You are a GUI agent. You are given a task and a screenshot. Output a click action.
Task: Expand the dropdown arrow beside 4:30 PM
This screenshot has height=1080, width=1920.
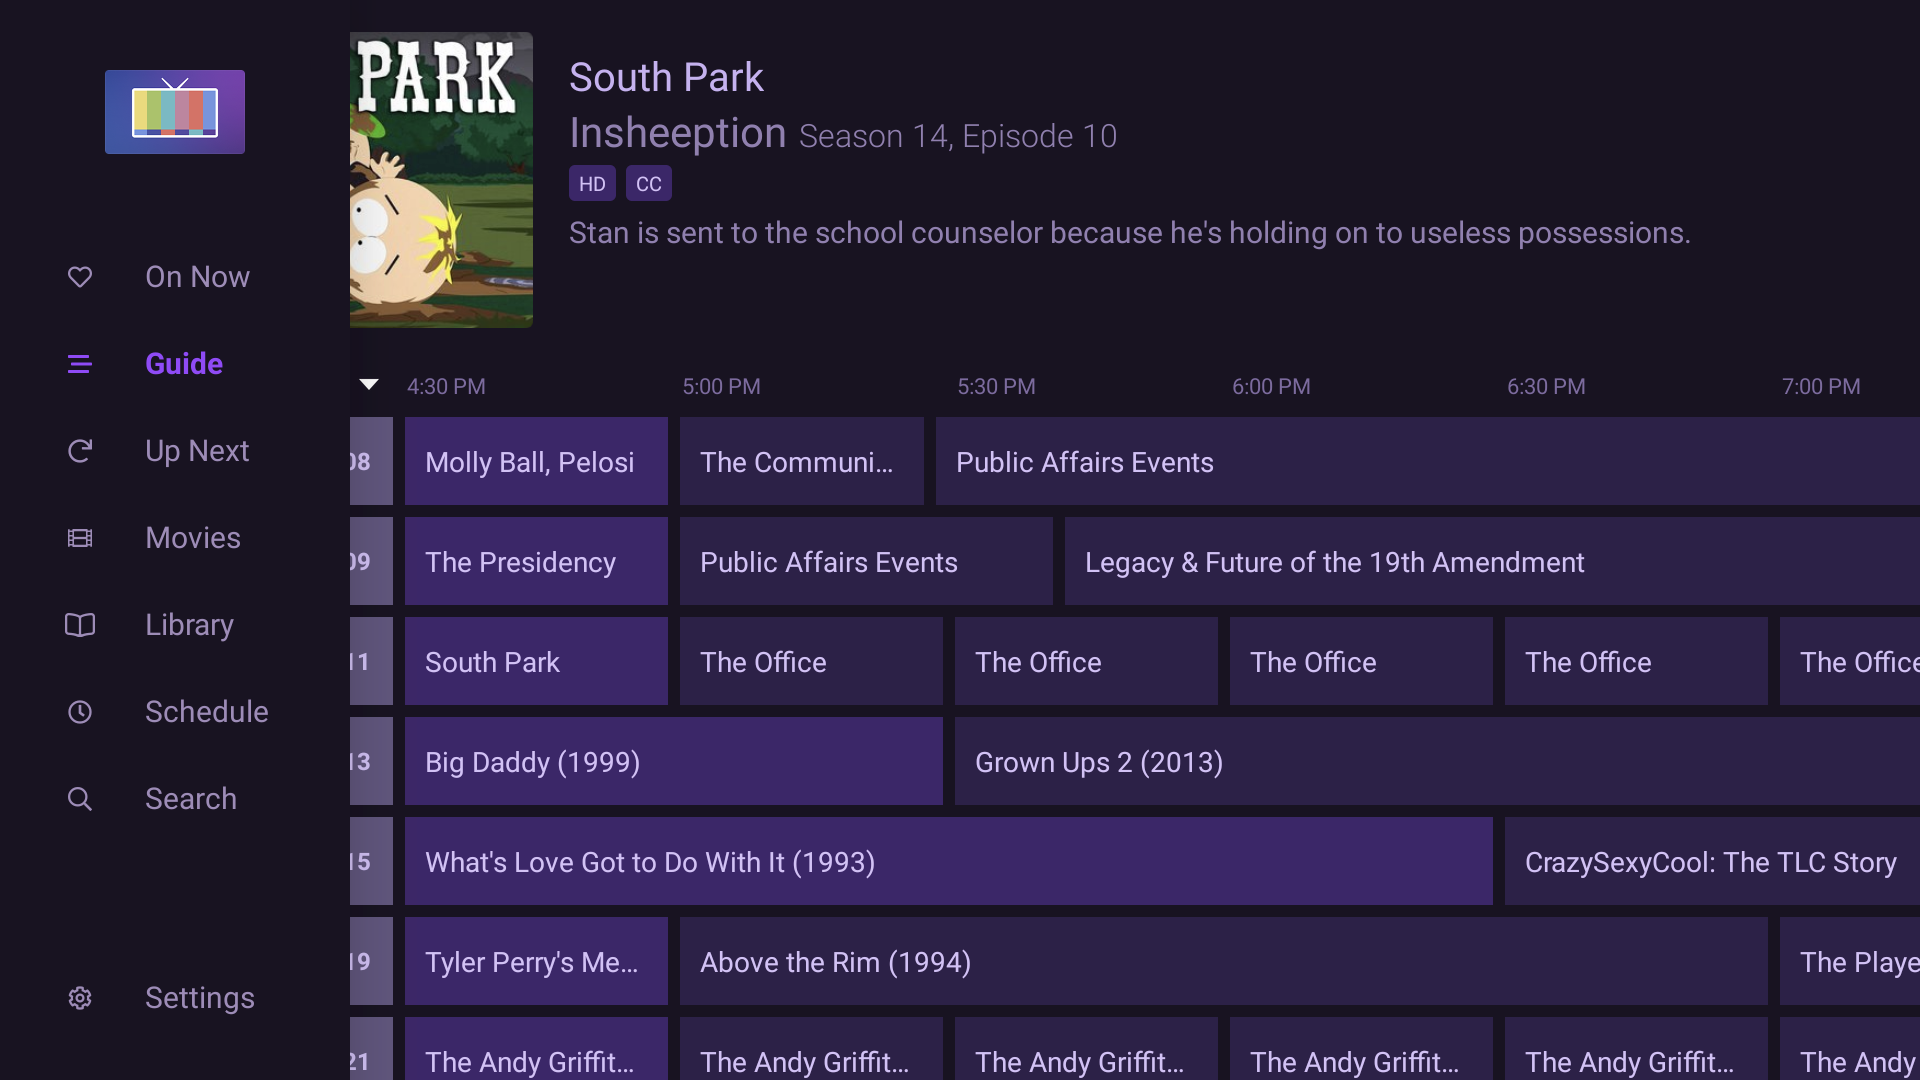click(x=369, y=385)
